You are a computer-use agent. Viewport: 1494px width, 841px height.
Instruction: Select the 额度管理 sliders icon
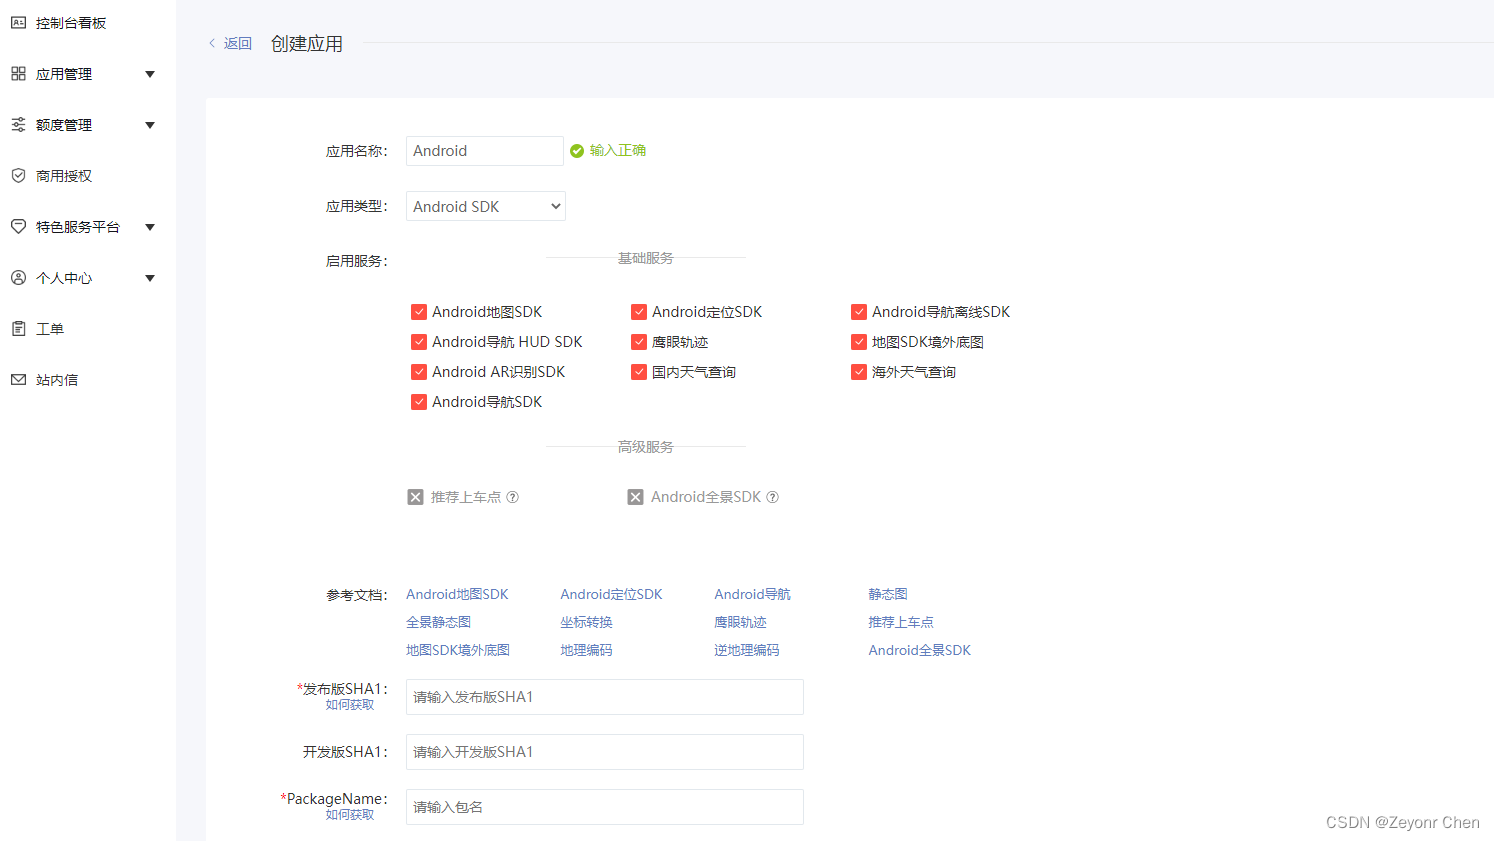pyautogui.click(x=17, y=124)
